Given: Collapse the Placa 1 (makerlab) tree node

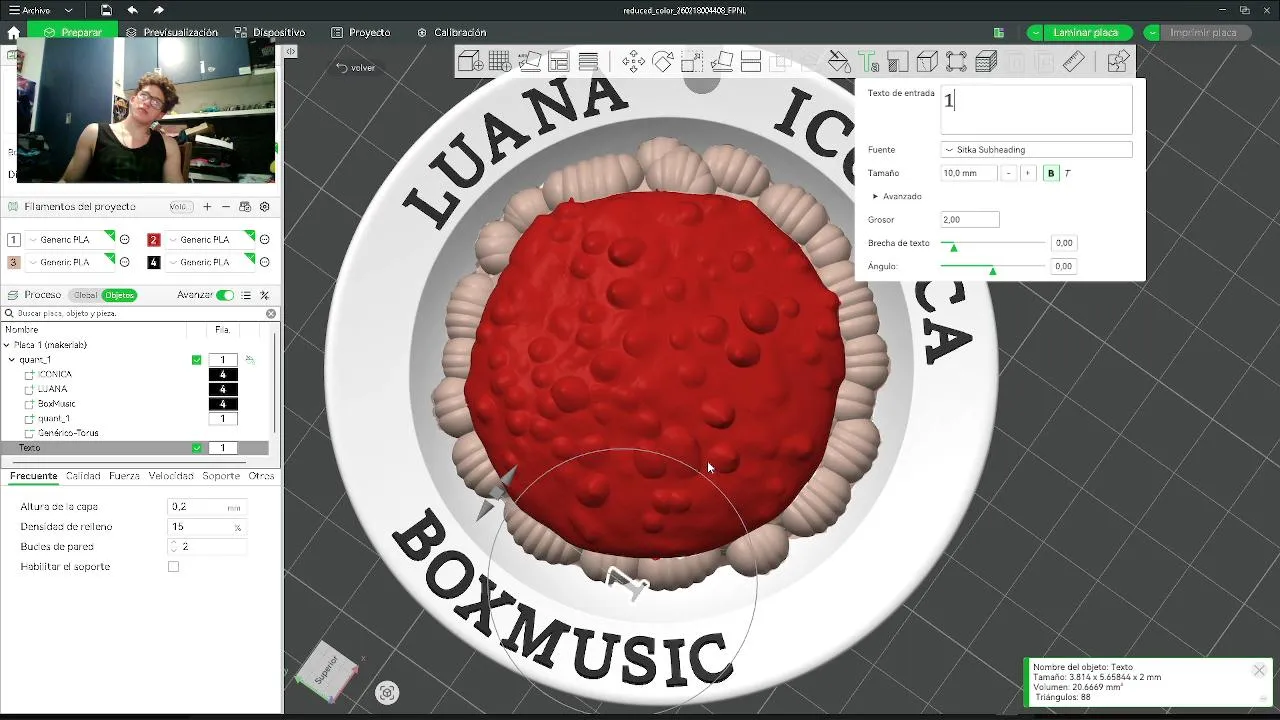Looking at the screenshot, I should [7, 345].
